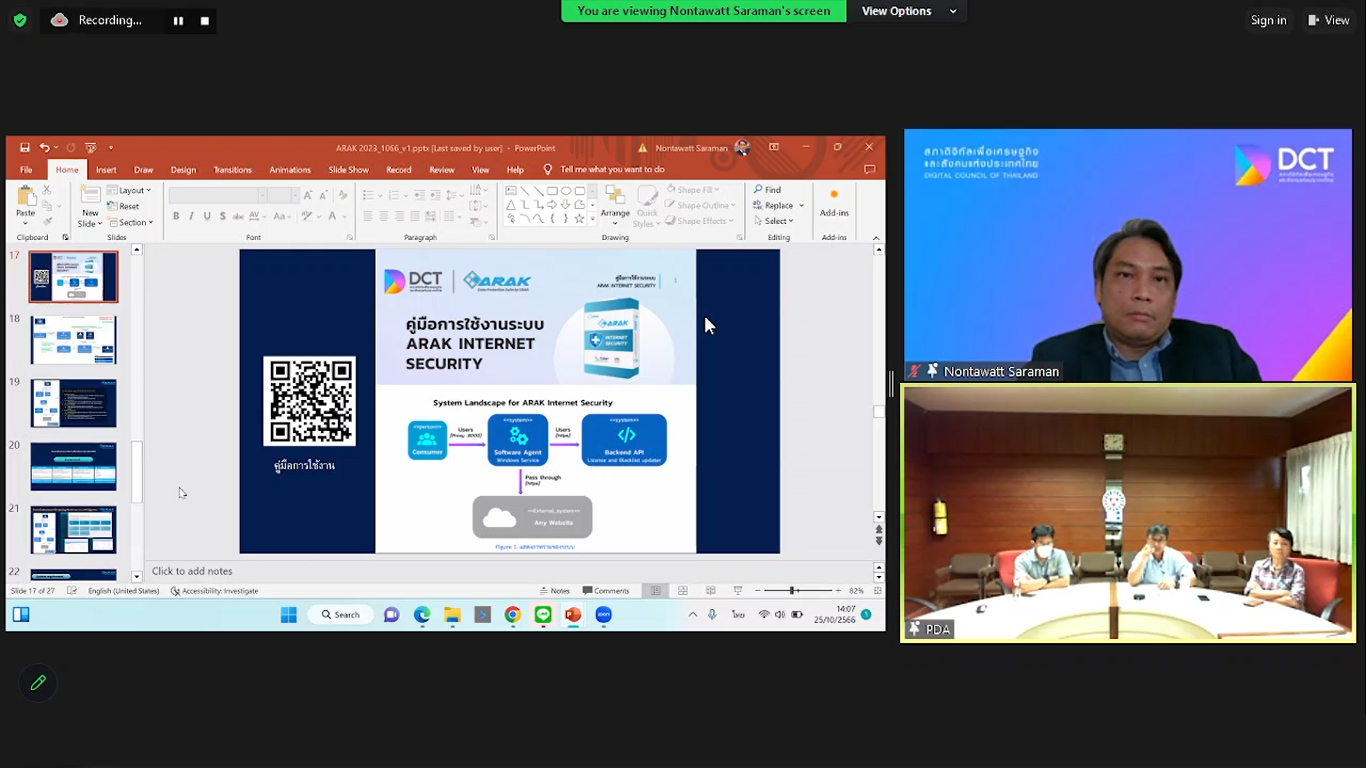Open the taskbar Search box
Viewport: 1366px width, 768px height.
click(340, 615)
